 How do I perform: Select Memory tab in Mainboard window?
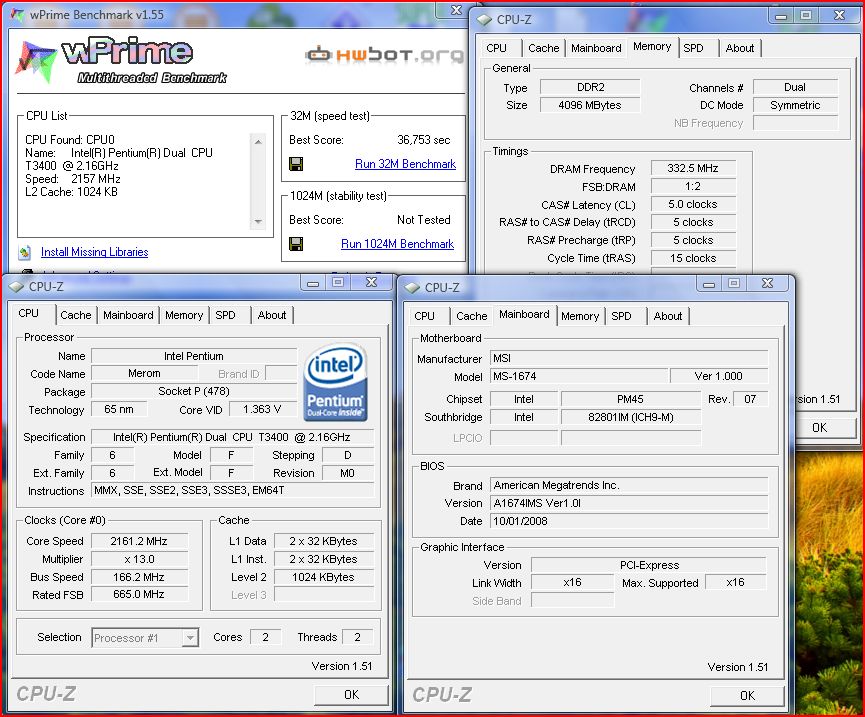click(580, 317)
